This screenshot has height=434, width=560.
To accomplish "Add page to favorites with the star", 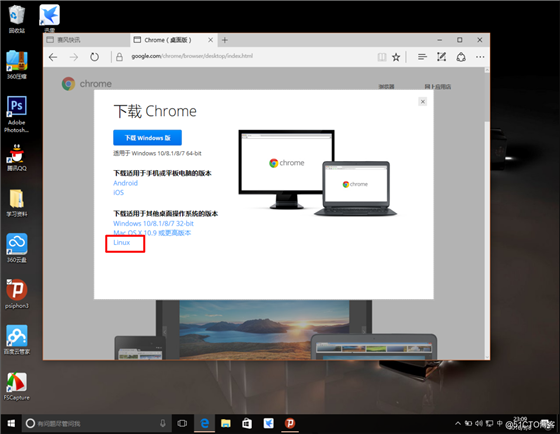I will point(396,57).
